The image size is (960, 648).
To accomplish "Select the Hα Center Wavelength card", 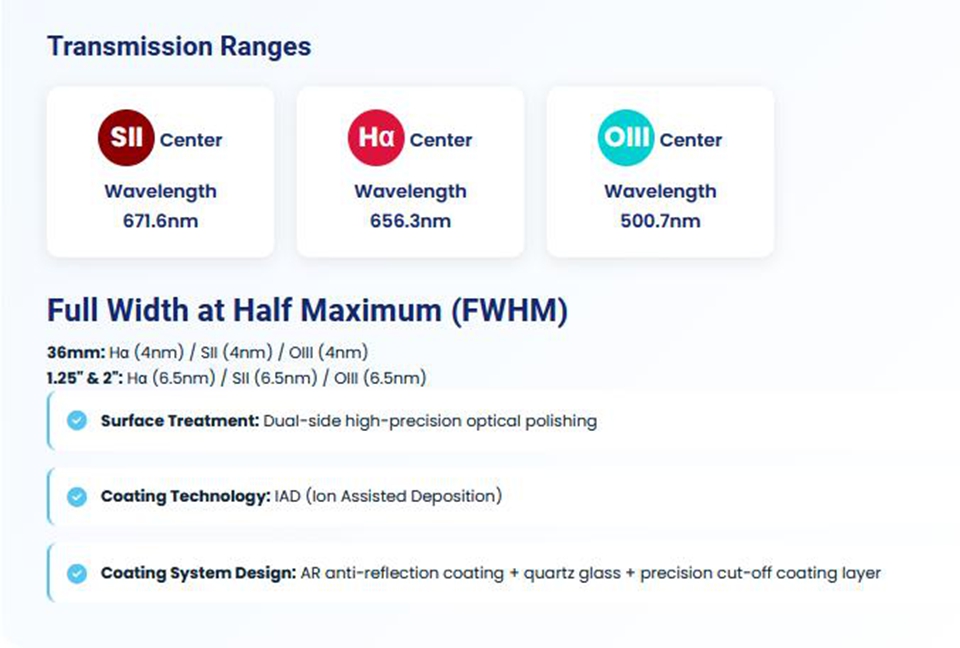I will [410, 172].
